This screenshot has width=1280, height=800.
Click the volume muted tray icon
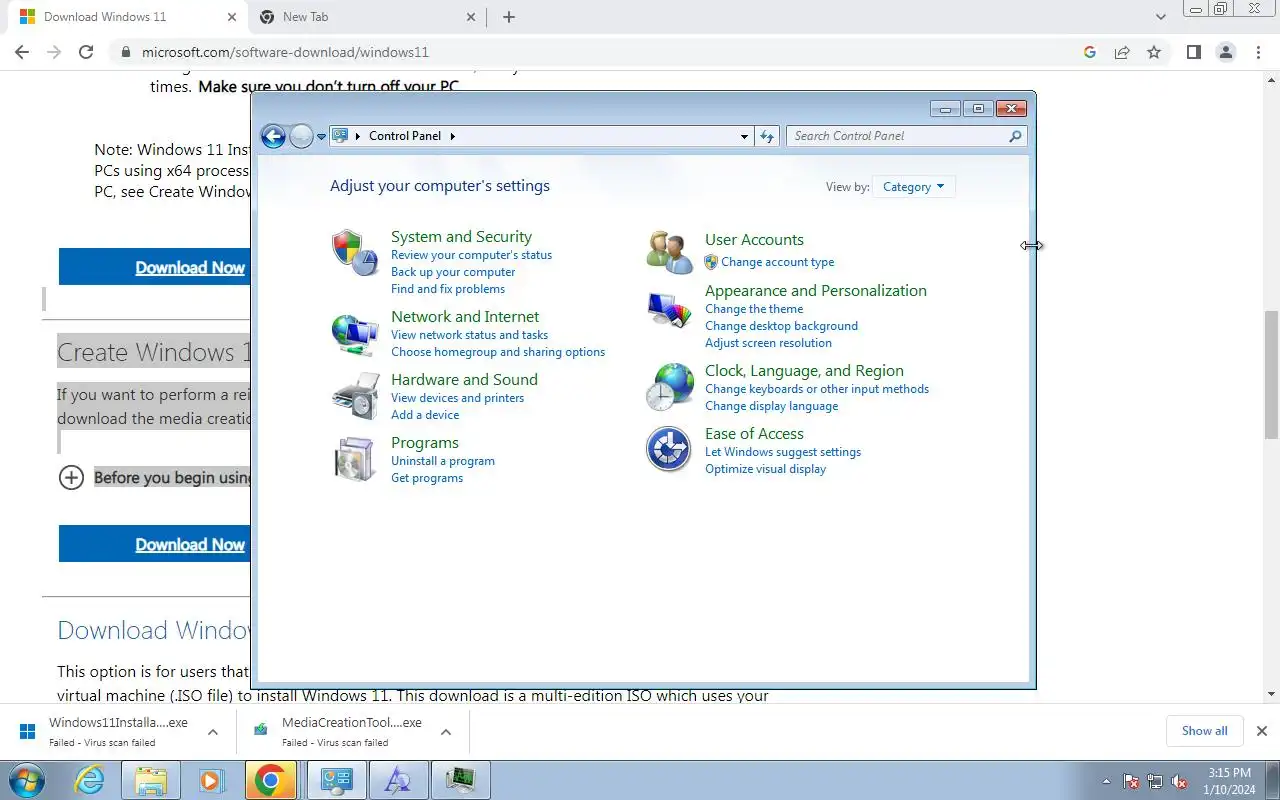point(1180,782)
